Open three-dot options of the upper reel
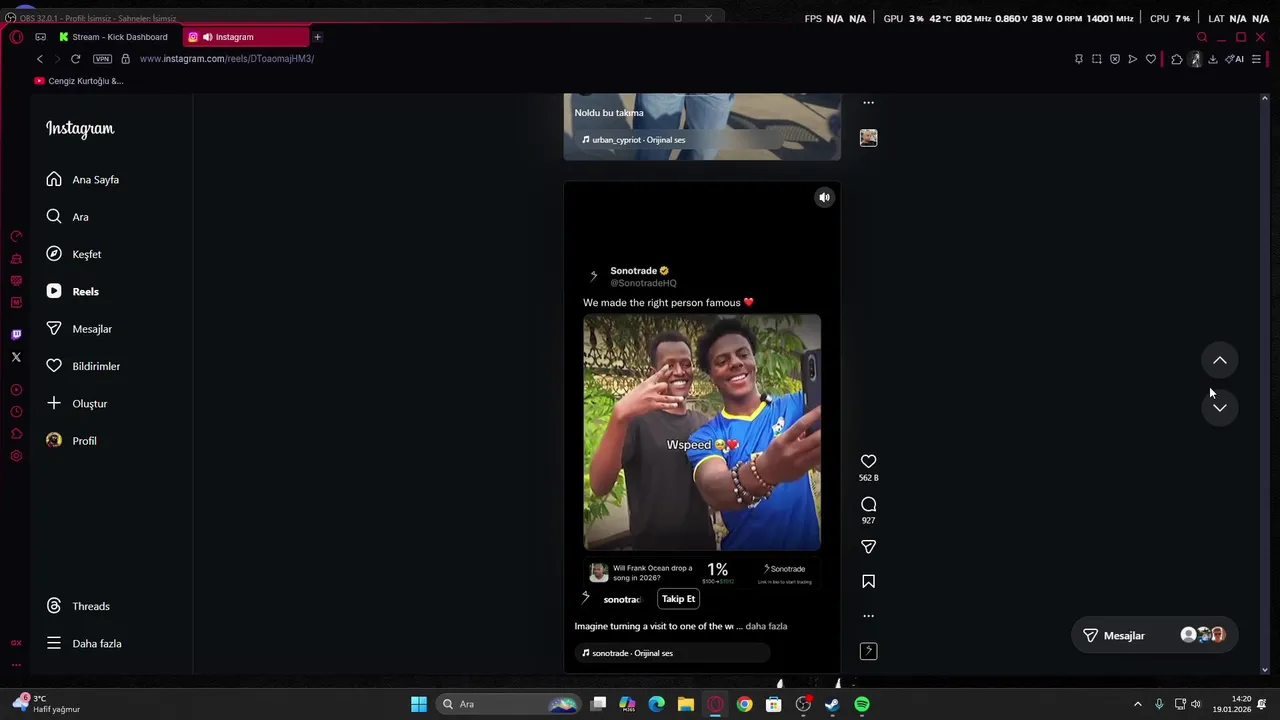1280x720 pixels. coord(868,103)
